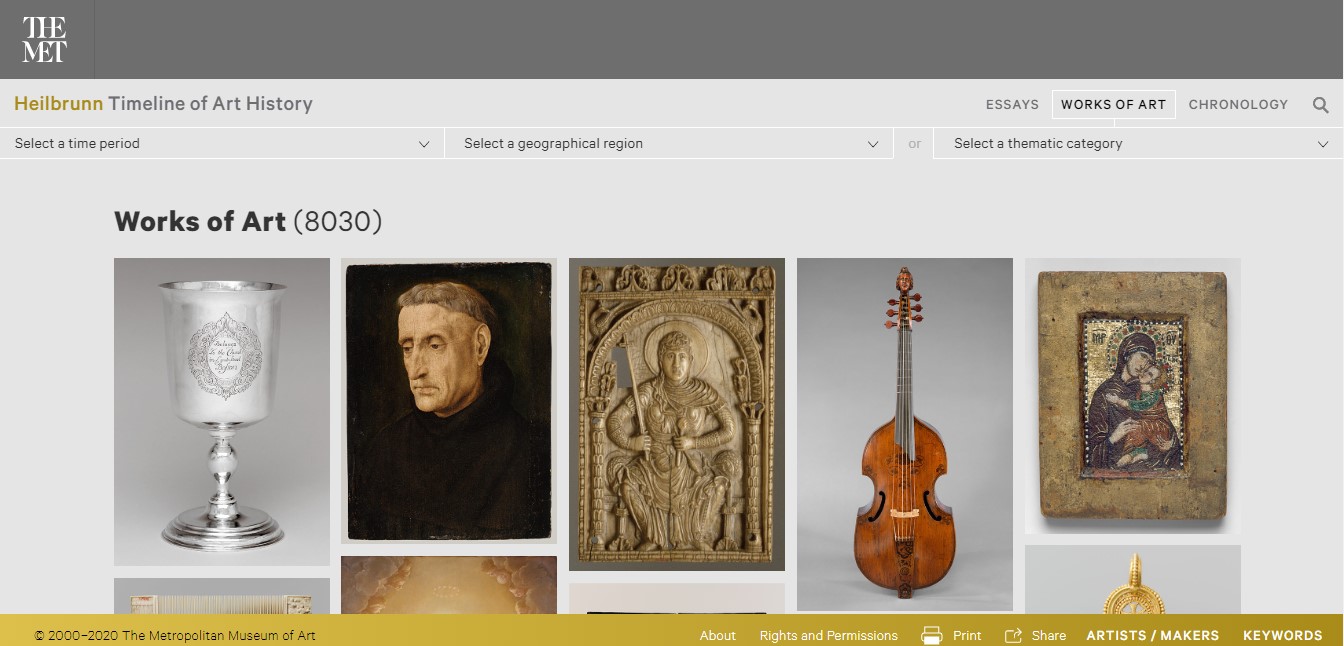
Task: Open Rights and Permissions link
Action: coord(828,635)
